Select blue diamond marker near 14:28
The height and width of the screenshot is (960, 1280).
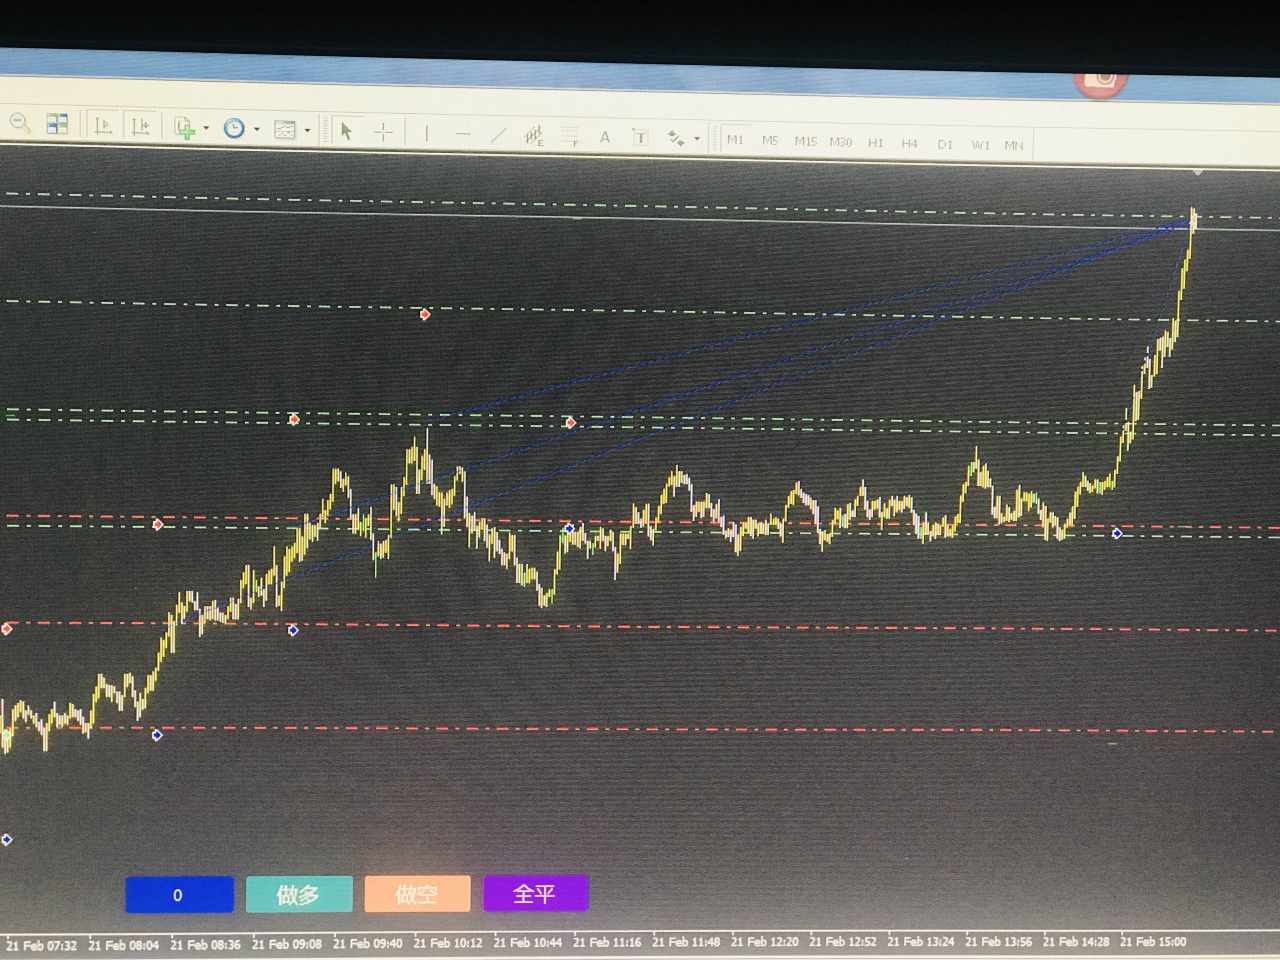1117,534
